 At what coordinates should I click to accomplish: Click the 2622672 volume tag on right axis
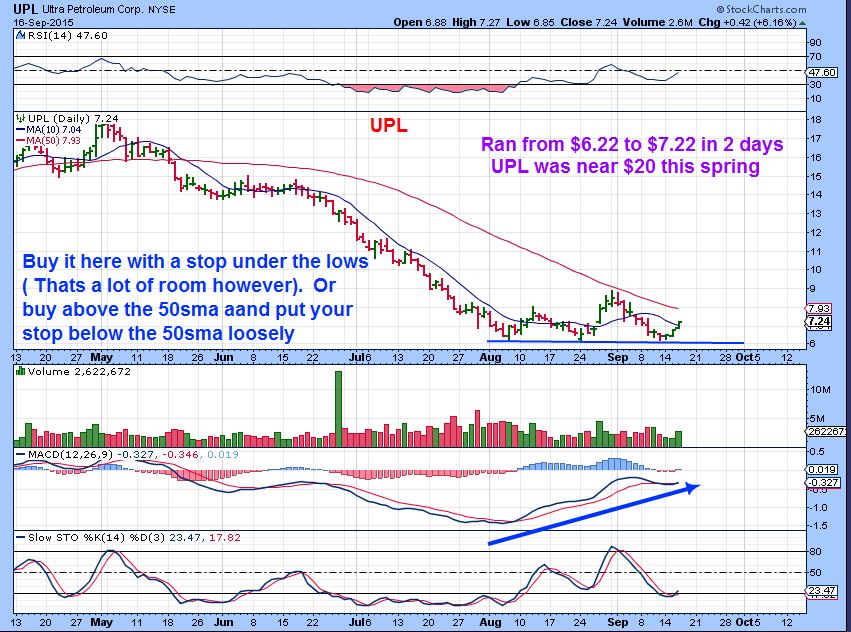click(x=827, y=431)
